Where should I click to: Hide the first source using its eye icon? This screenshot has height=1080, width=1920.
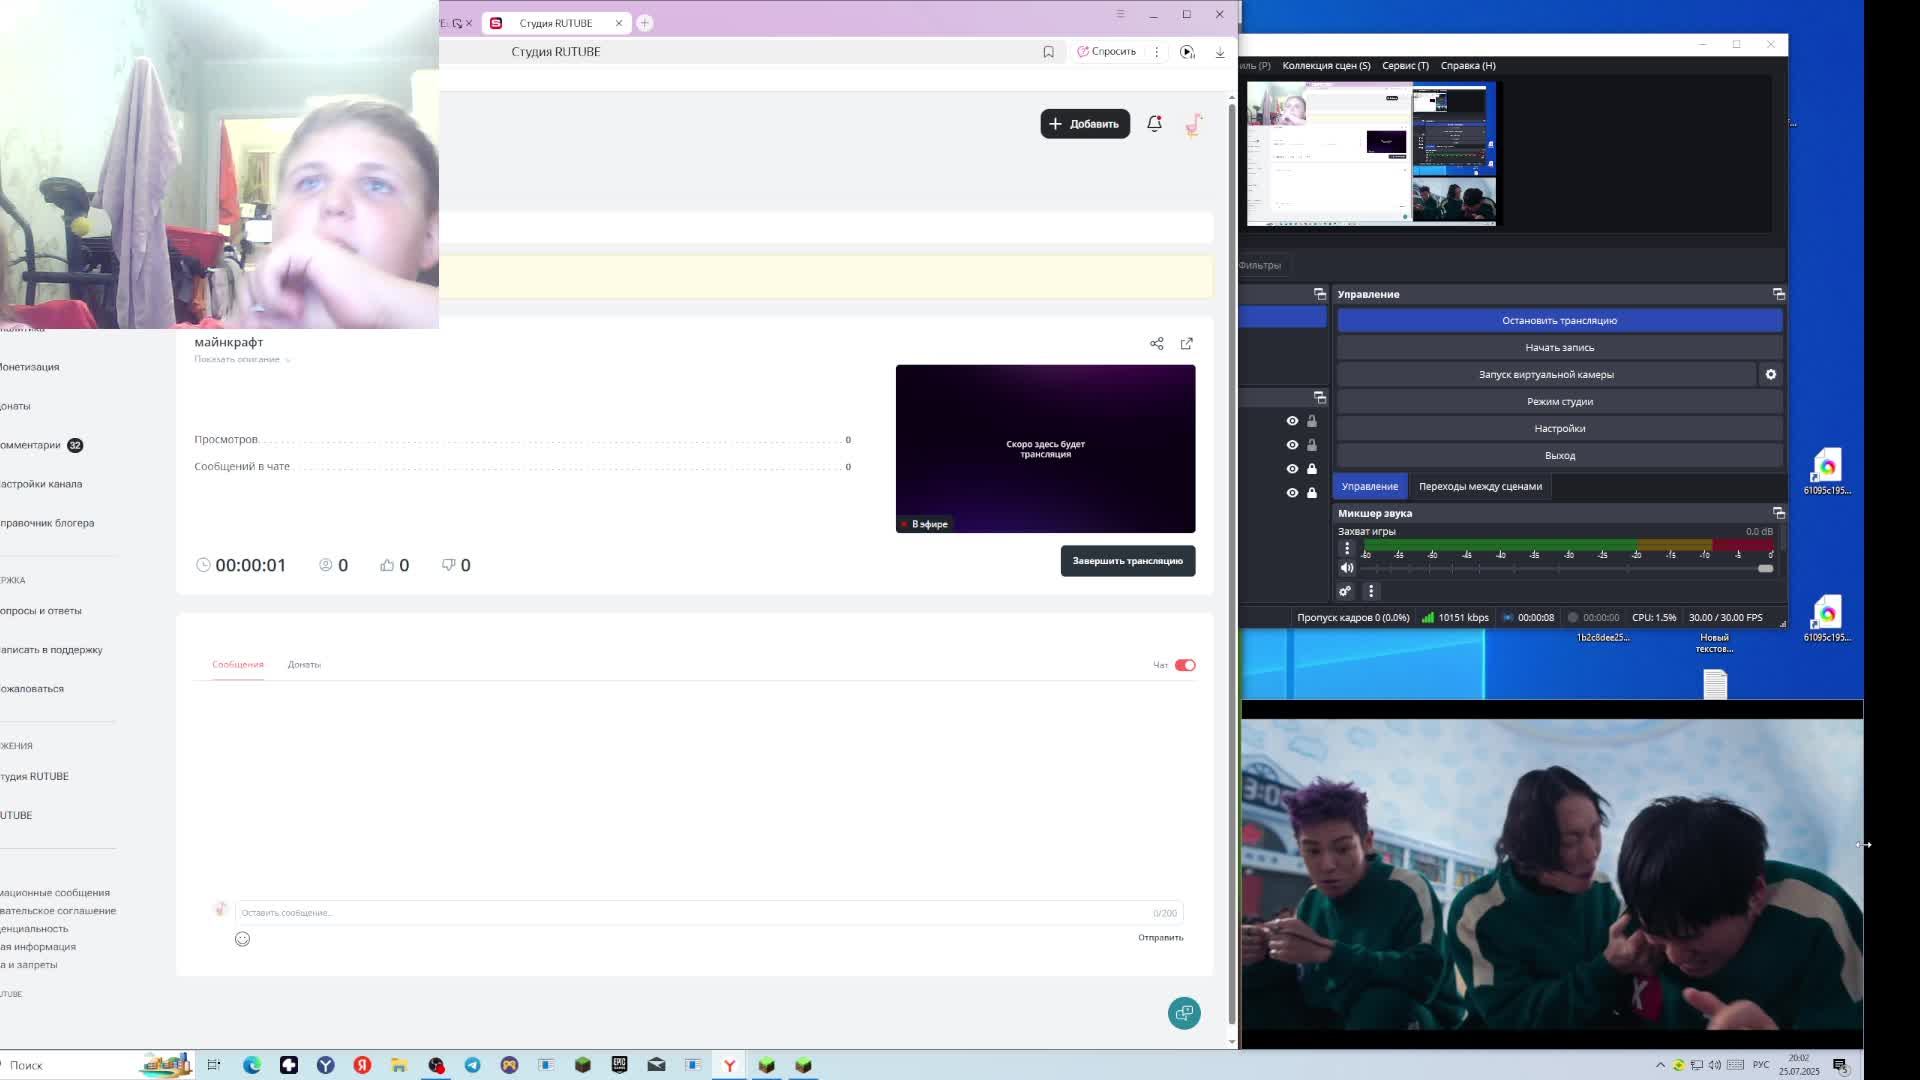click(1292, 421)
